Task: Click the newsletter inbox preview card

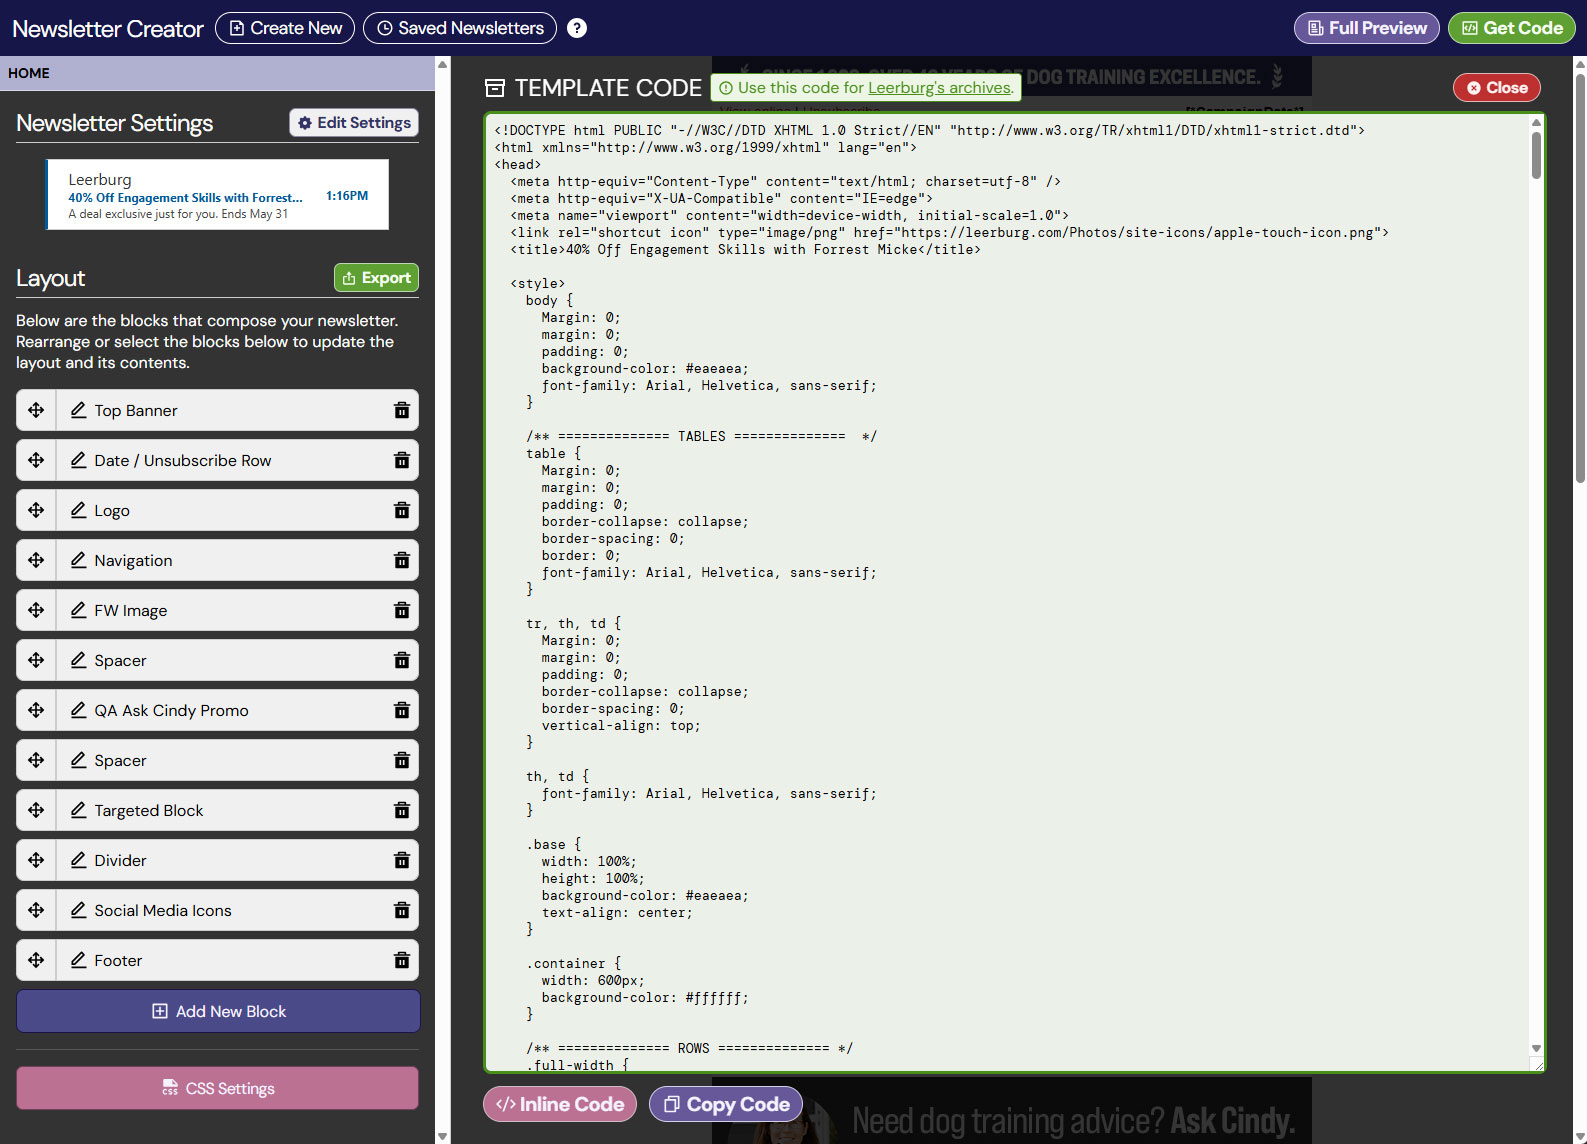Action: click(217, 194)
